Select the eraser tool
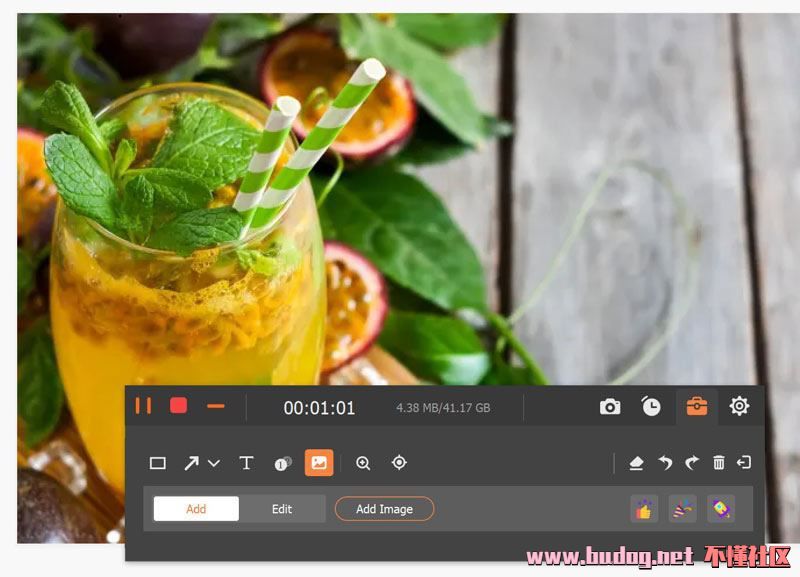This screenshot has height=577, width=800. coord(636,463)
